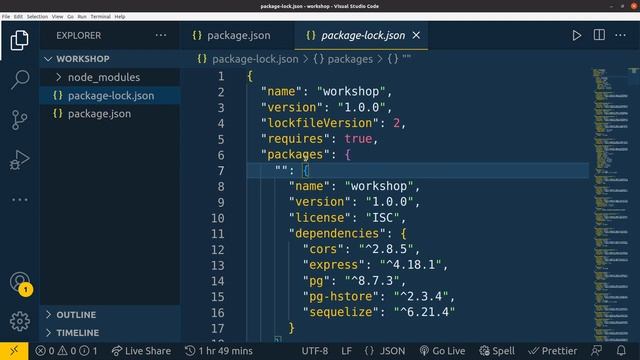Show errors and warnings panel
Viewport: 640px width, 360px height.
[66, 351]
